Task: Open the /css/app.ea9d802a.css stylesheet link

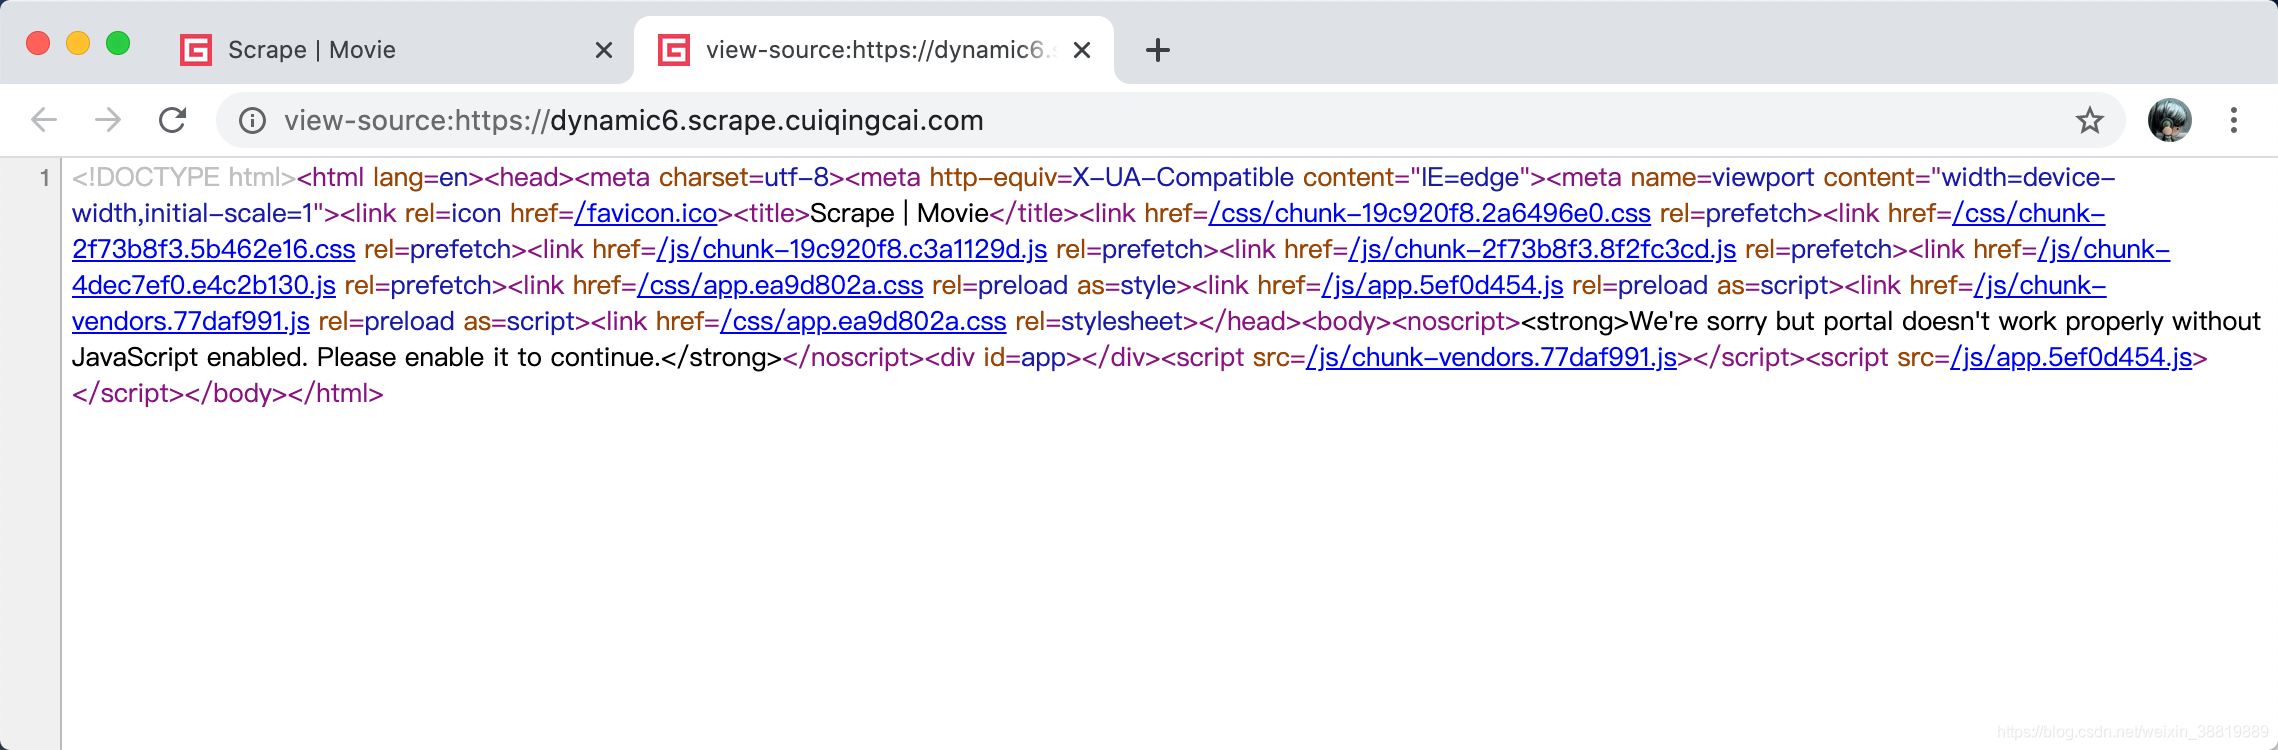Action: coord(863,321)
